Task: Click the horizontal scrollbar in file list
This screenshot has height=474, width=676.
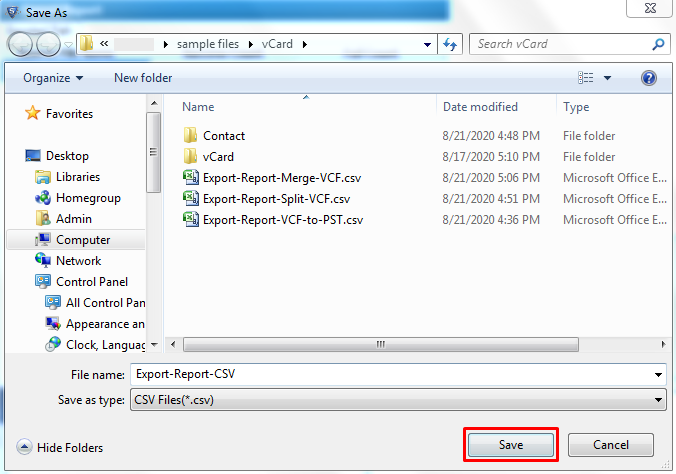Action: [380, 345]
